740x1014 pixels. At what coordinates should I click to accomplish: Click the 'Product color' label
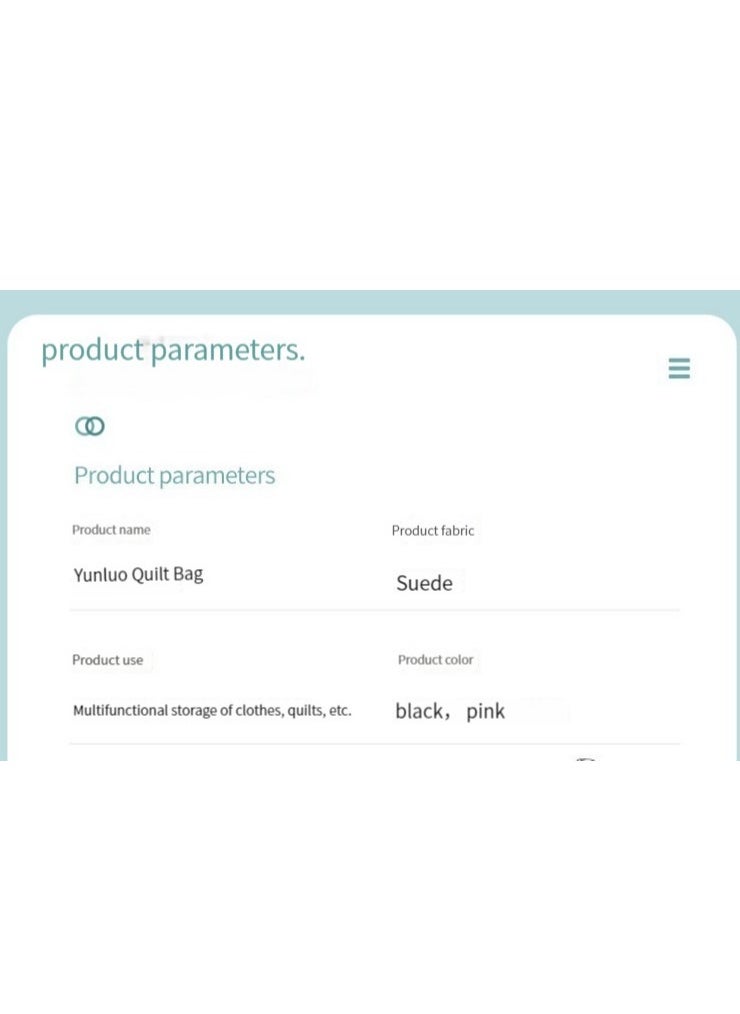pos(435,660)
